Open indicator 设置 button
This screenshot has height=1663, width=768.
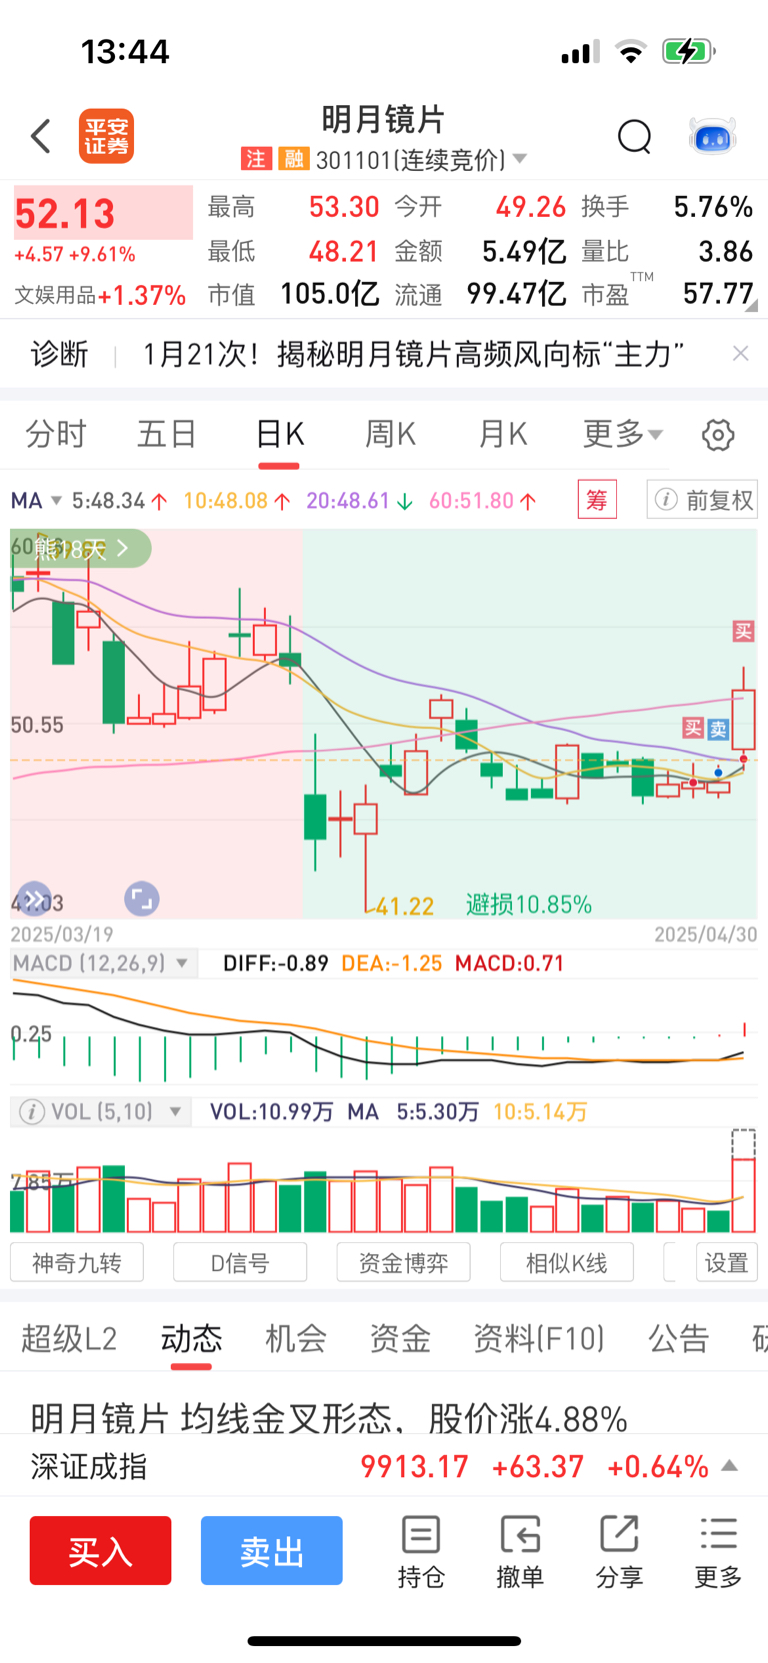click(x=727, y=1263)
